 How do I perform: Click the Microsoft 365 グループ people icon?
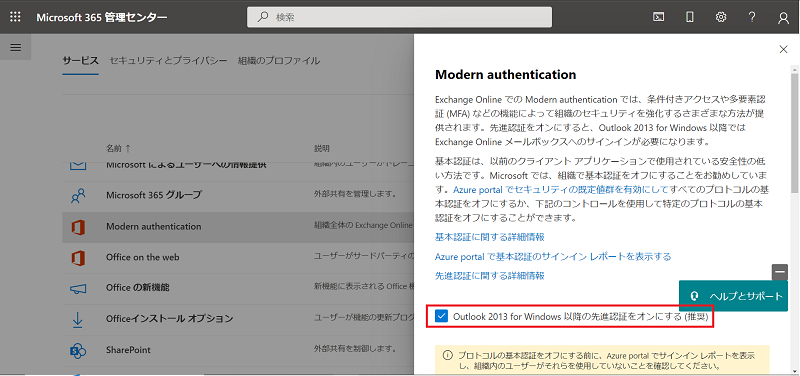coord(78,195)
